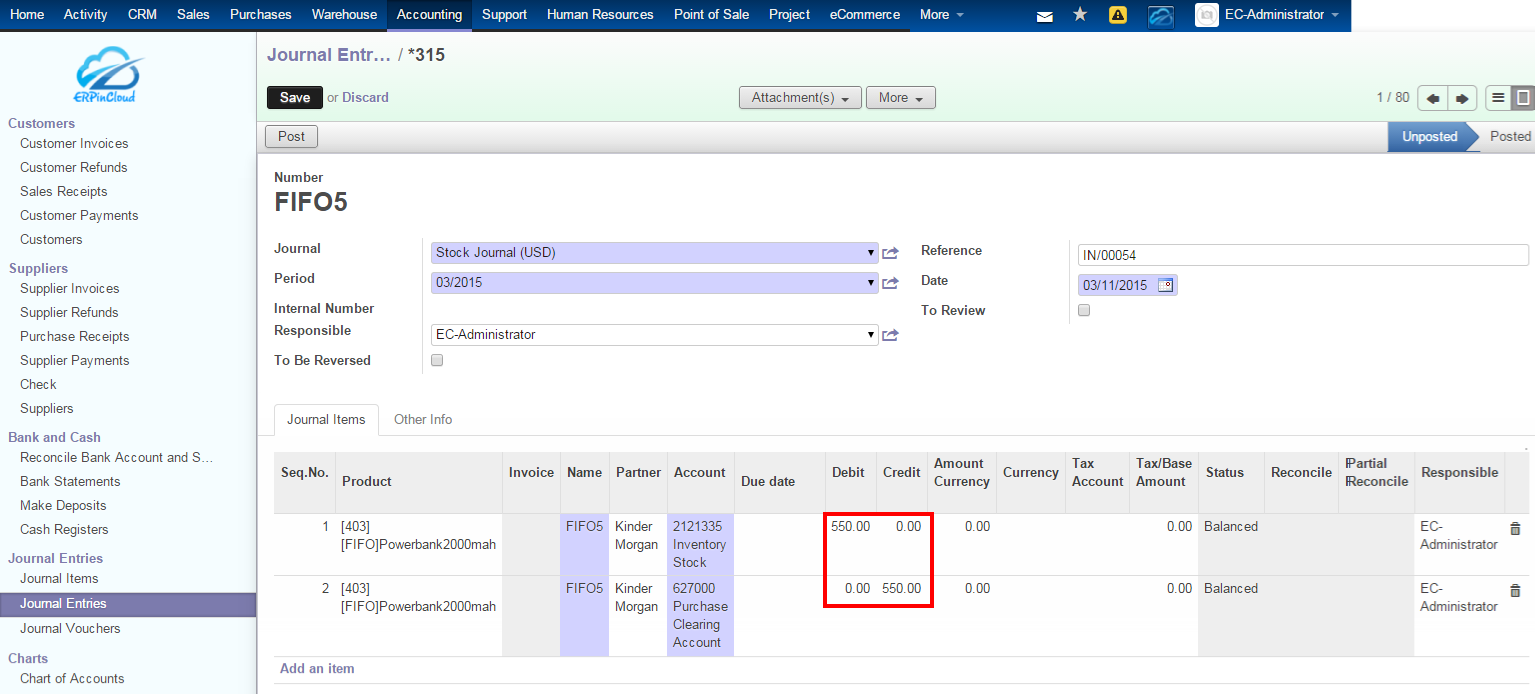Expand the More menu in top navigation
Screen dimensions: 1535x694
point(942,15)
